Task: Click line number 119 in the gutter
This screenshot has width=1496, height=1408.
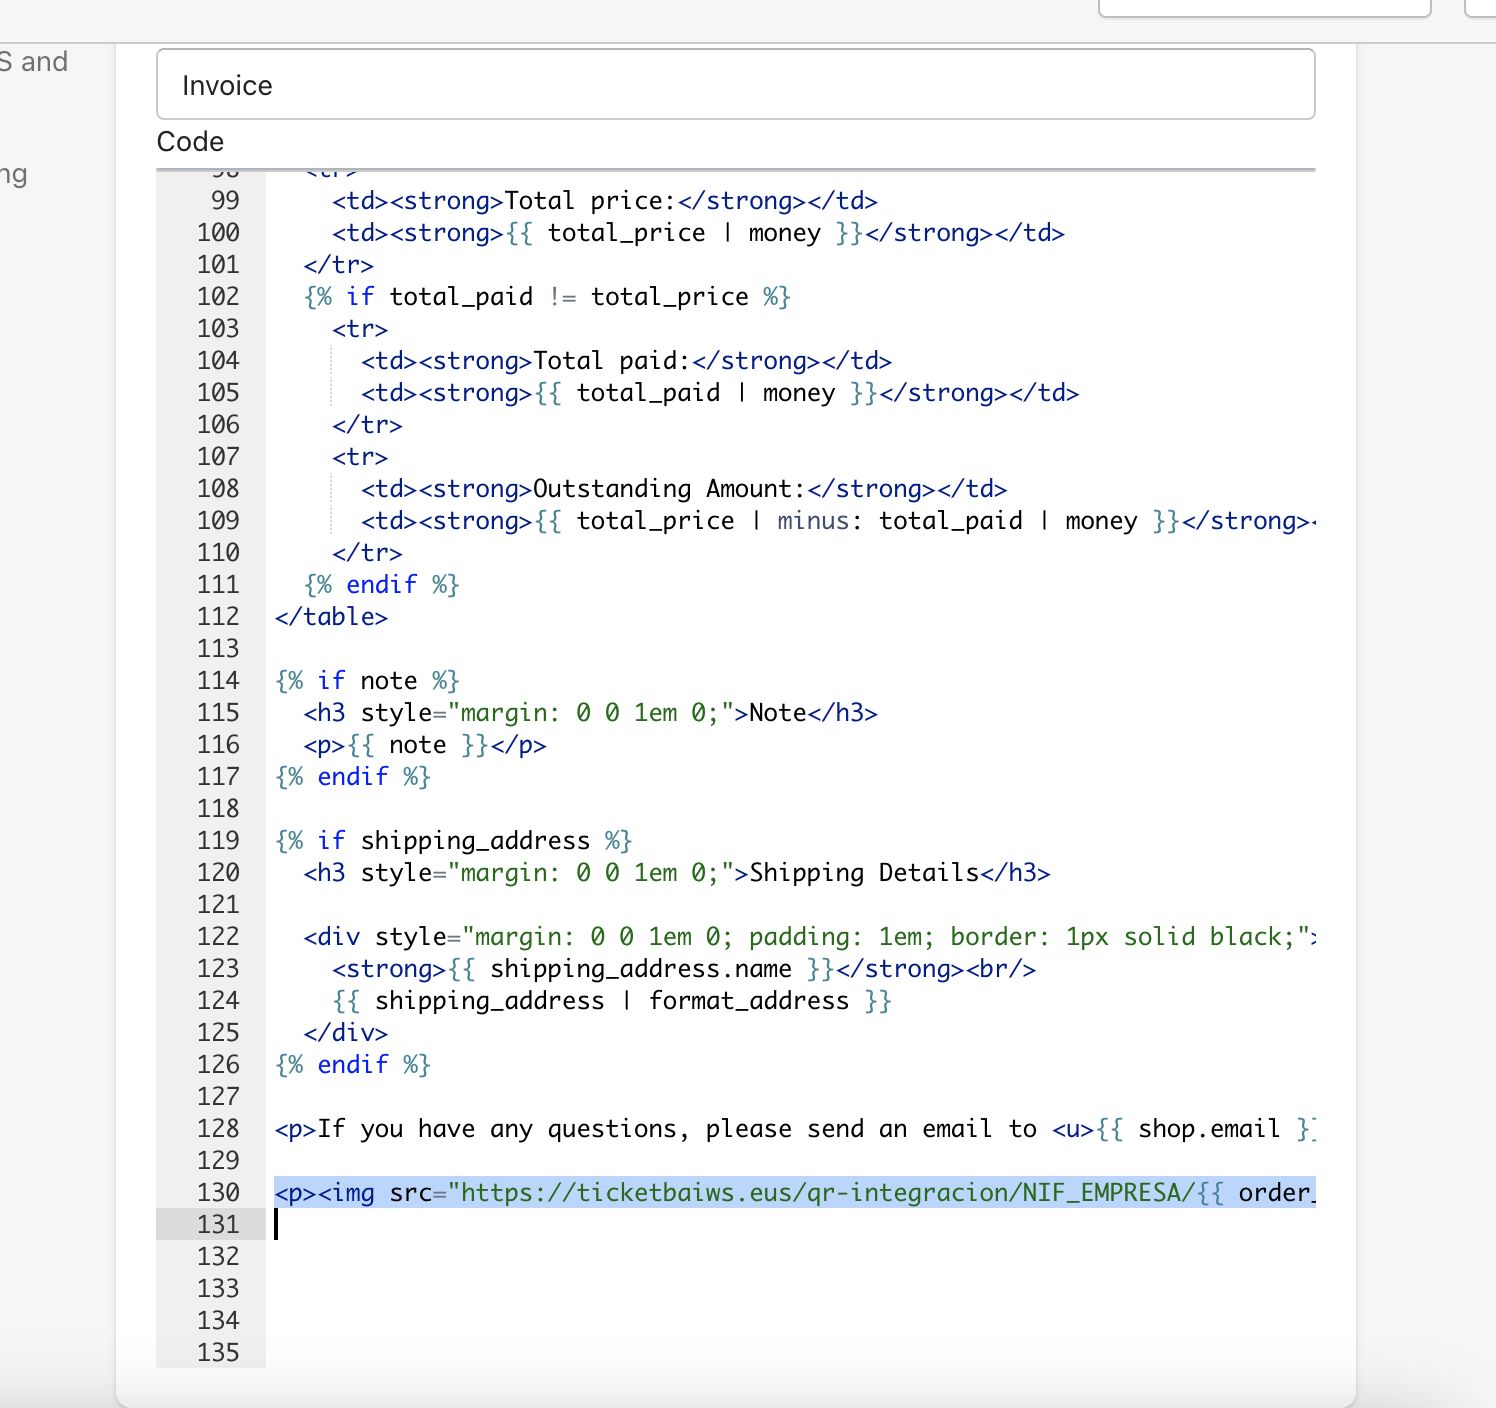Action: tap(218, 841)
